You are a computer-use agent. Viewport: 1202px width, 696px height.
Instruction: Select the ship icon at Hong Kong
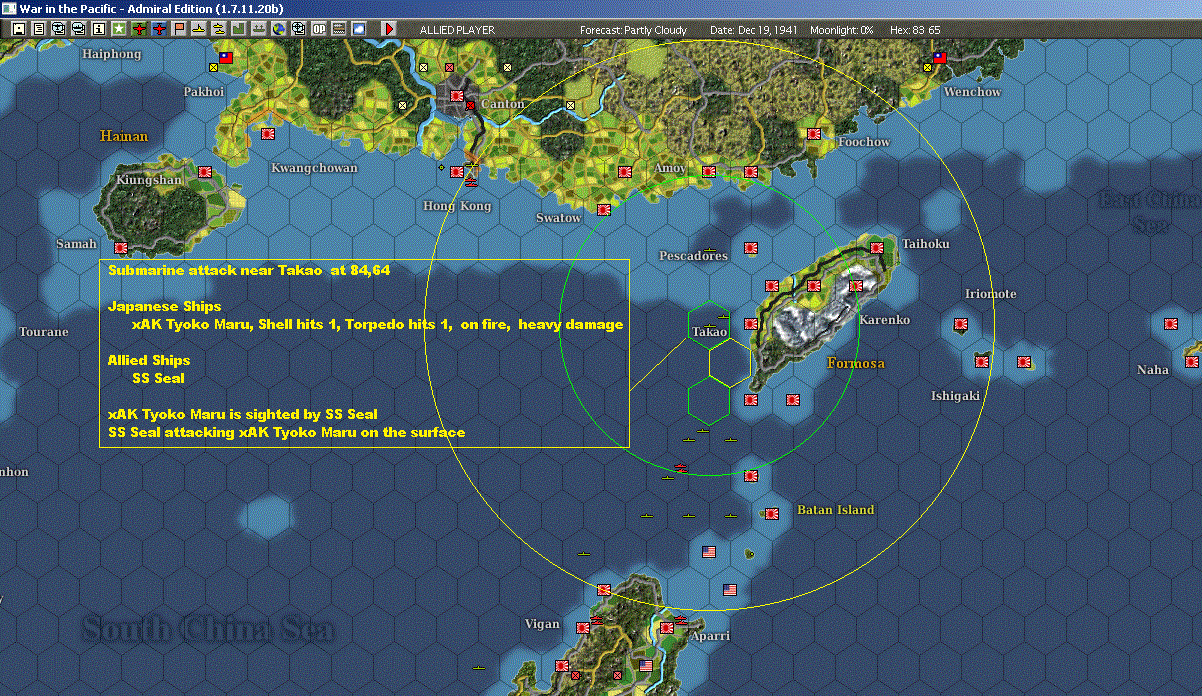pyautogui.click(x=472, y=182)
